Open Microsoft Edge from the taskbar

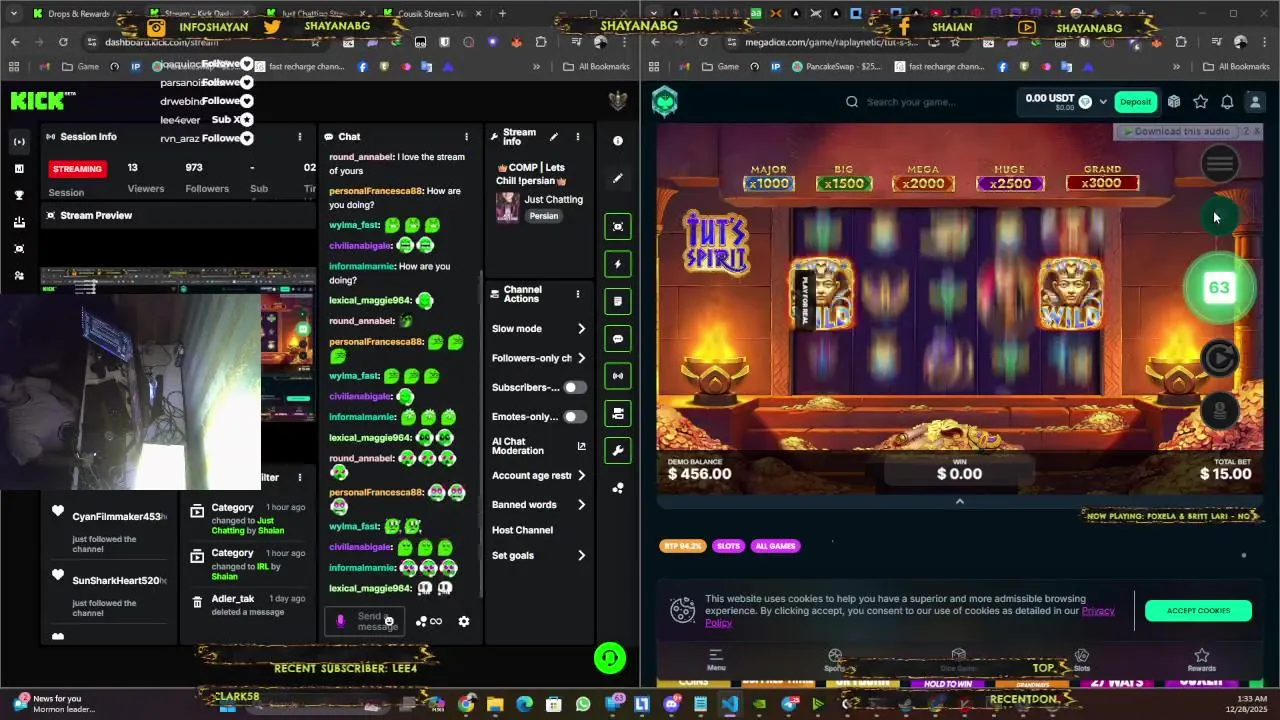tap(525, 704)
